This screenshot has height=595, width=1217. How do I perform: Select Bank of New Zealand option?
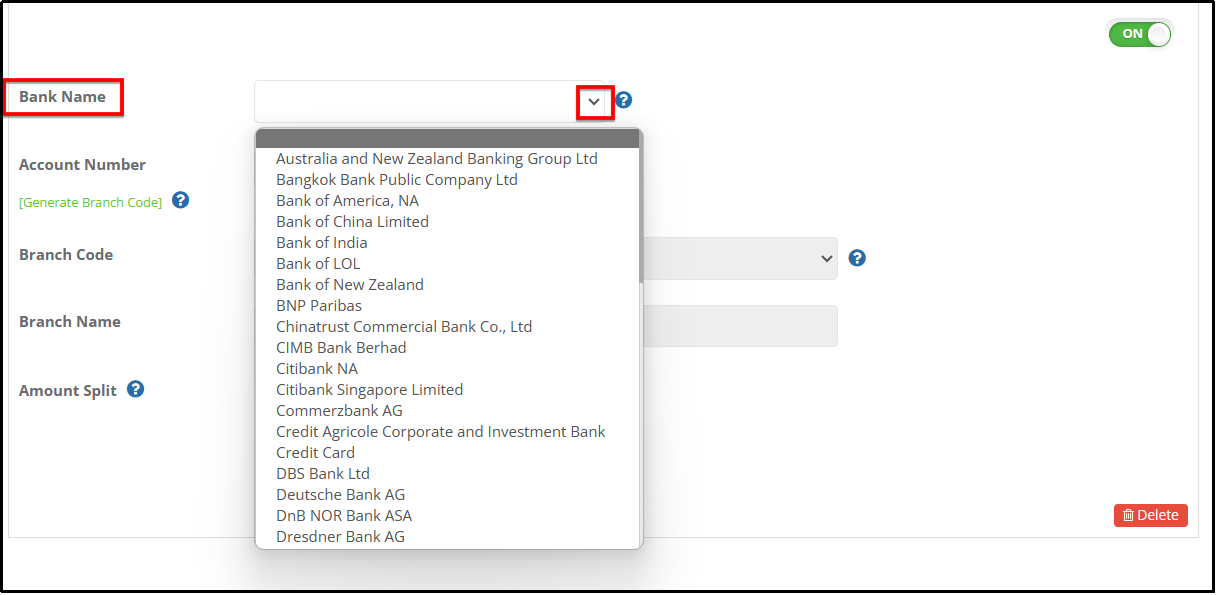(x=349, y=285)
